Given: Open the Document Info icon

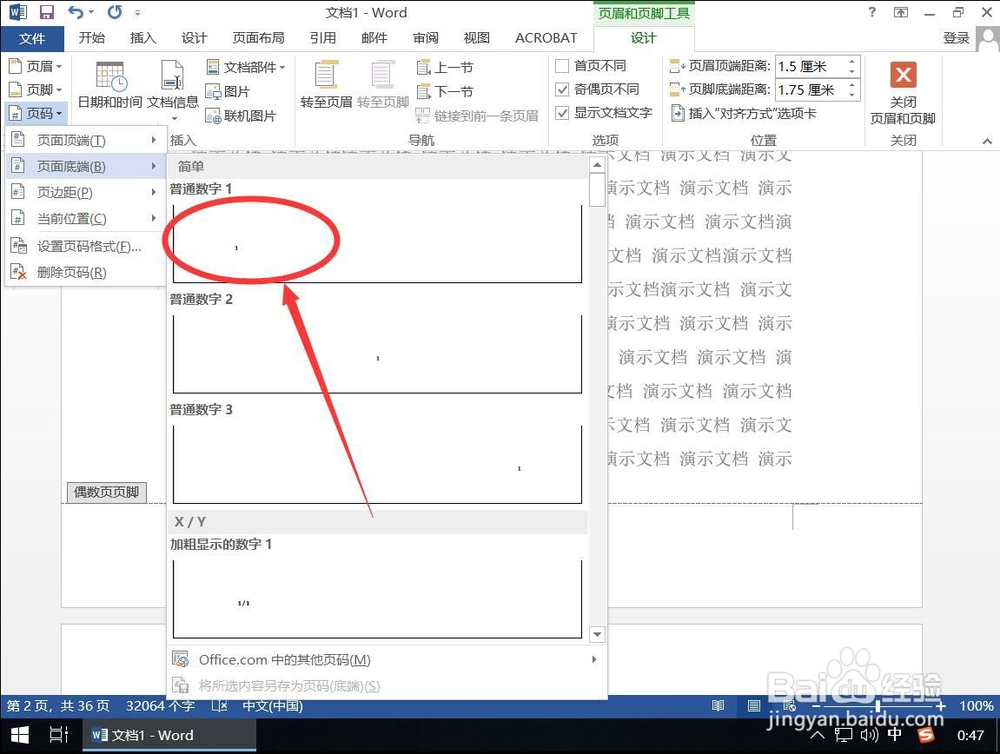Looking at the screenshot, I should (173, 89).
